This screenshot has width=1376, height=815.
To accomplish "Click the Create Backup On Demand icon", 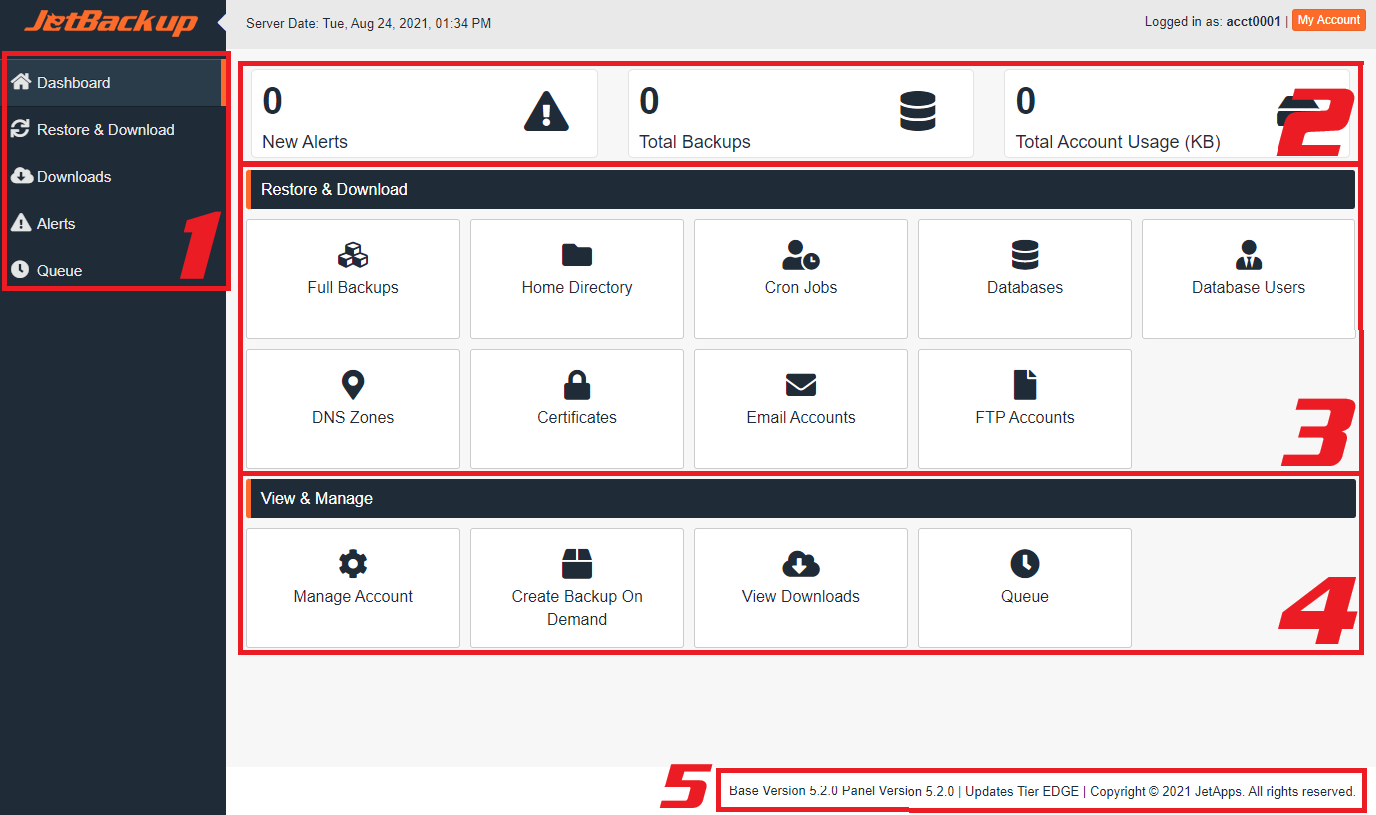I will coord(576,564).
